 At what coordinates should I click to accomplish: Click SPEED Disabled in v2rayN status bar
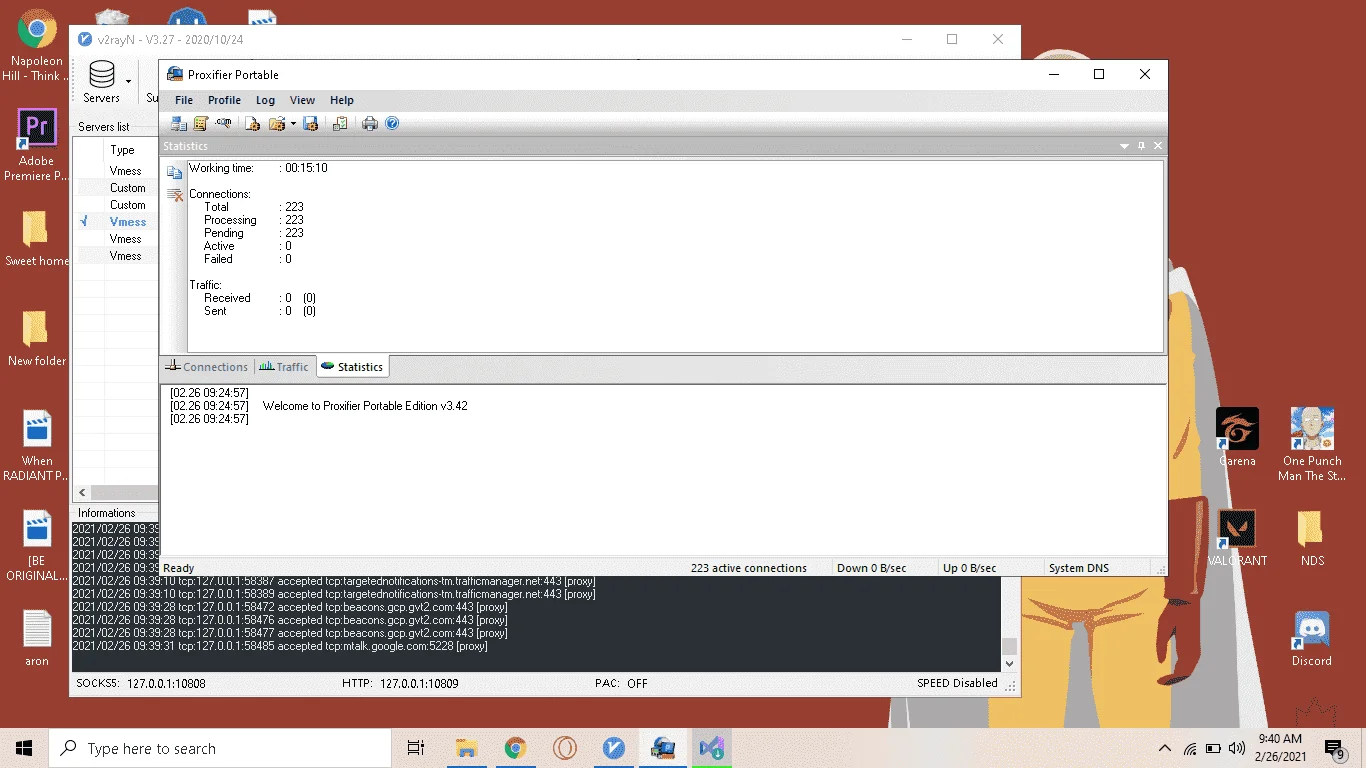(957, 684)
